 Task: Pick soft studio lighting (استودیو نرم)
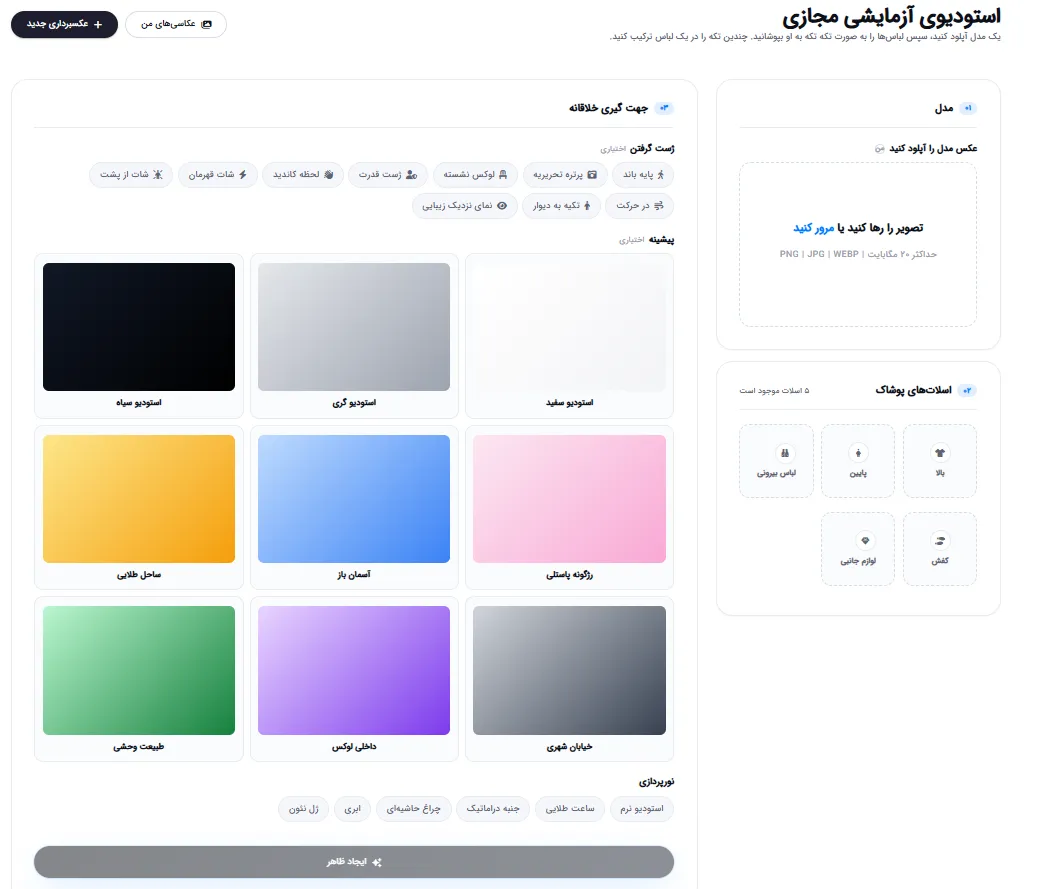coord(641,809)
